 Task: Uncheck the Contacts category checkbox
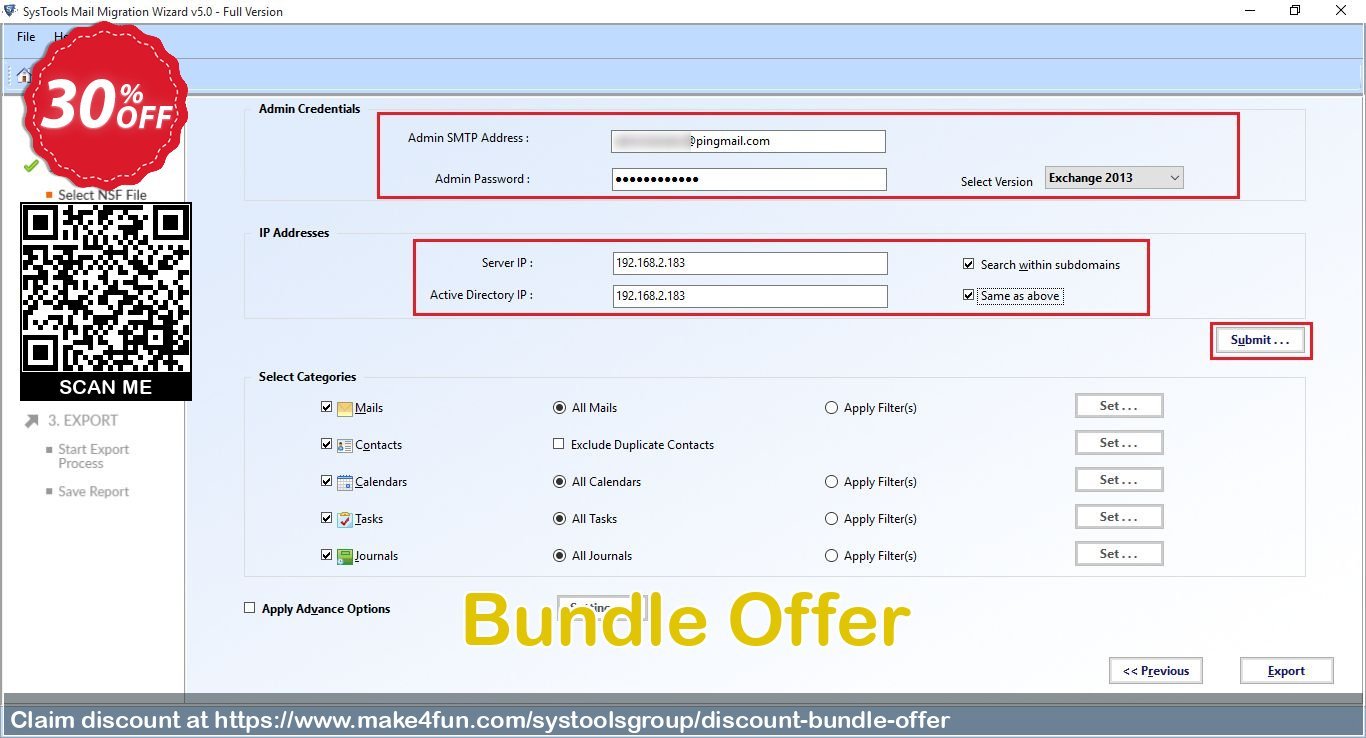327,444
